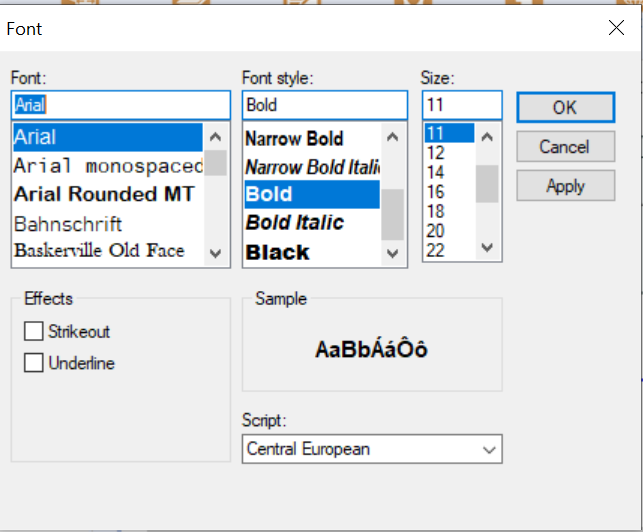This screenshot has height=532, width=643.
Task: Open the Script dropdown menu
Action: [372, 449]
